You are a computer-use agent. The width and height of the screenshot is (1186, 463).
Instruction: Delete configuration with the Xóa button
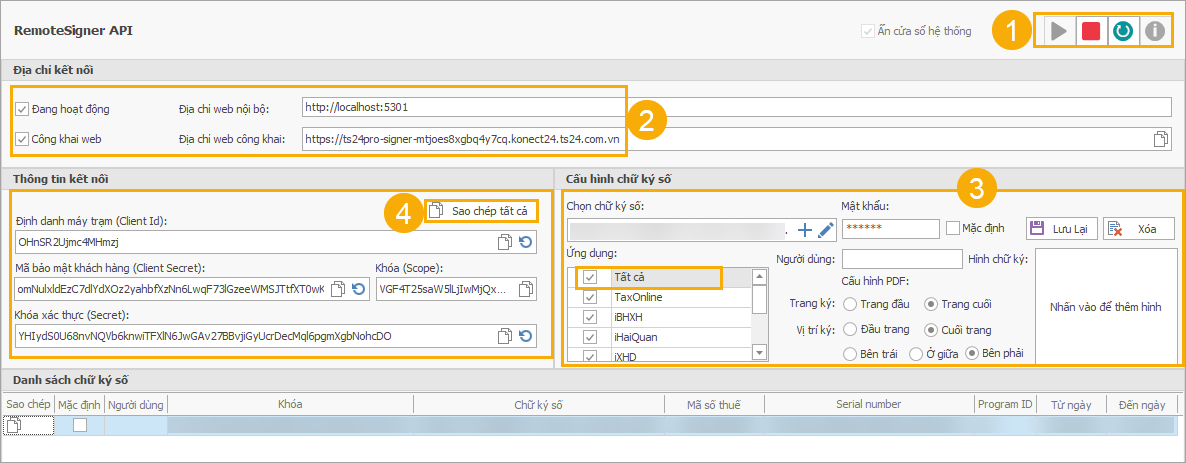click(x=1138, y=228)
